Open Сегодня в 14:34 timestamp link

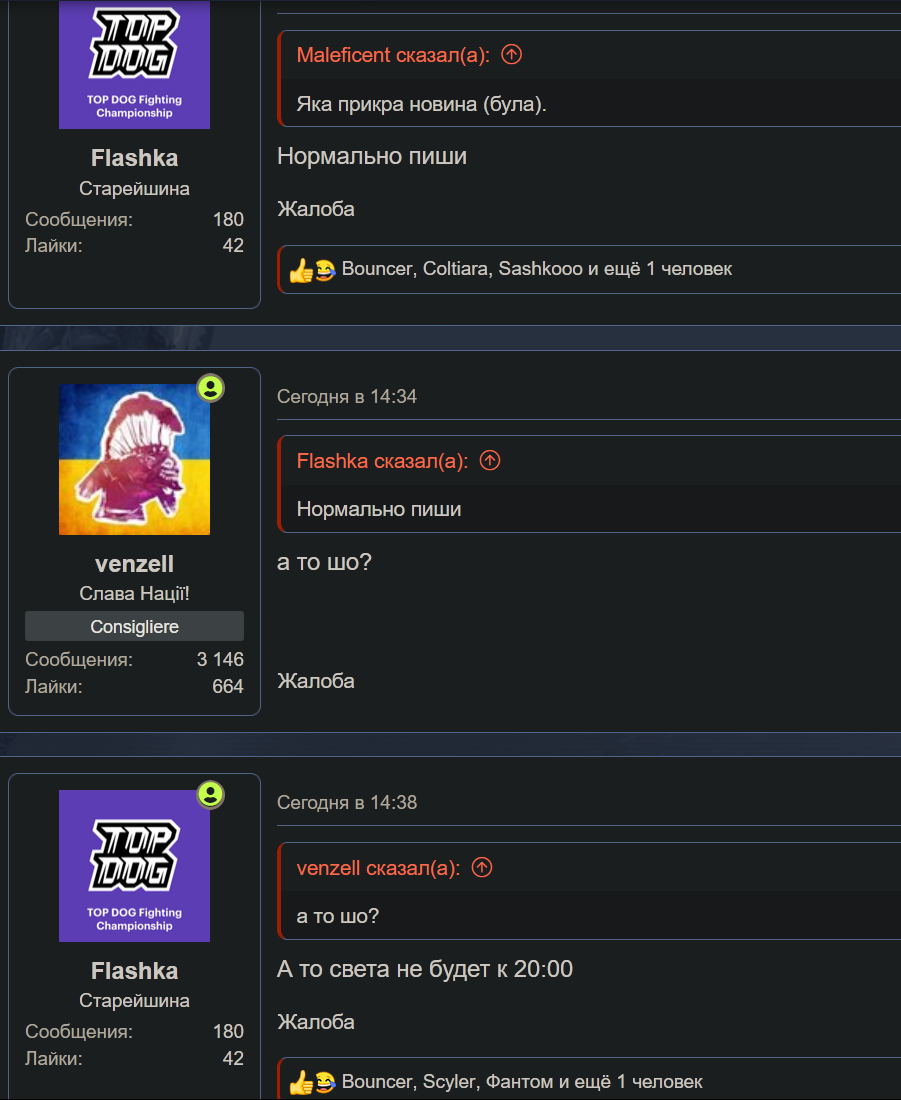coord(347,396)
